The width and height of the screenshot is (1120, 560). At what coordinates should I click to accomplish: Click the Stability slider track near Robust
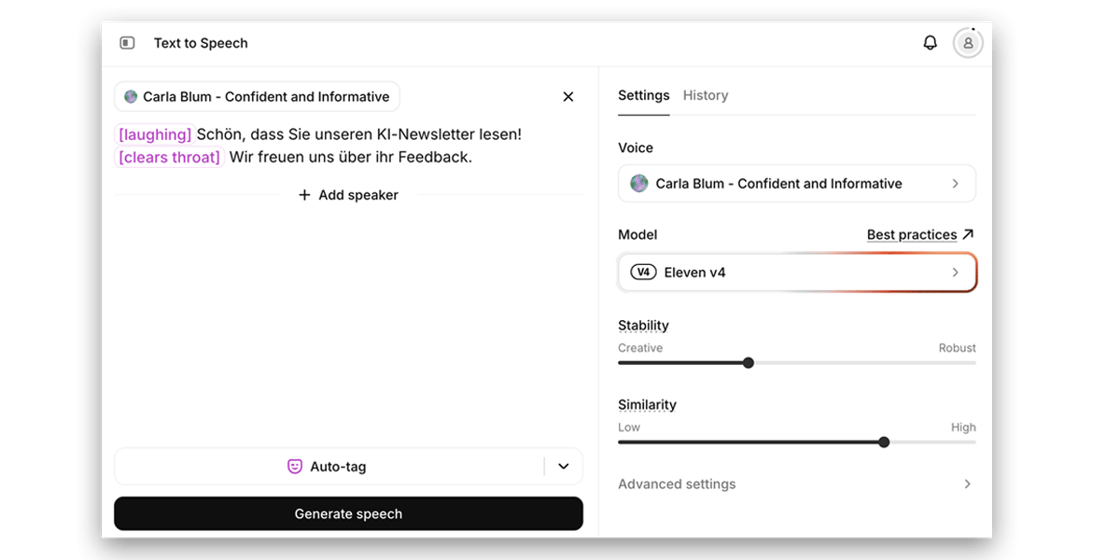957,363
